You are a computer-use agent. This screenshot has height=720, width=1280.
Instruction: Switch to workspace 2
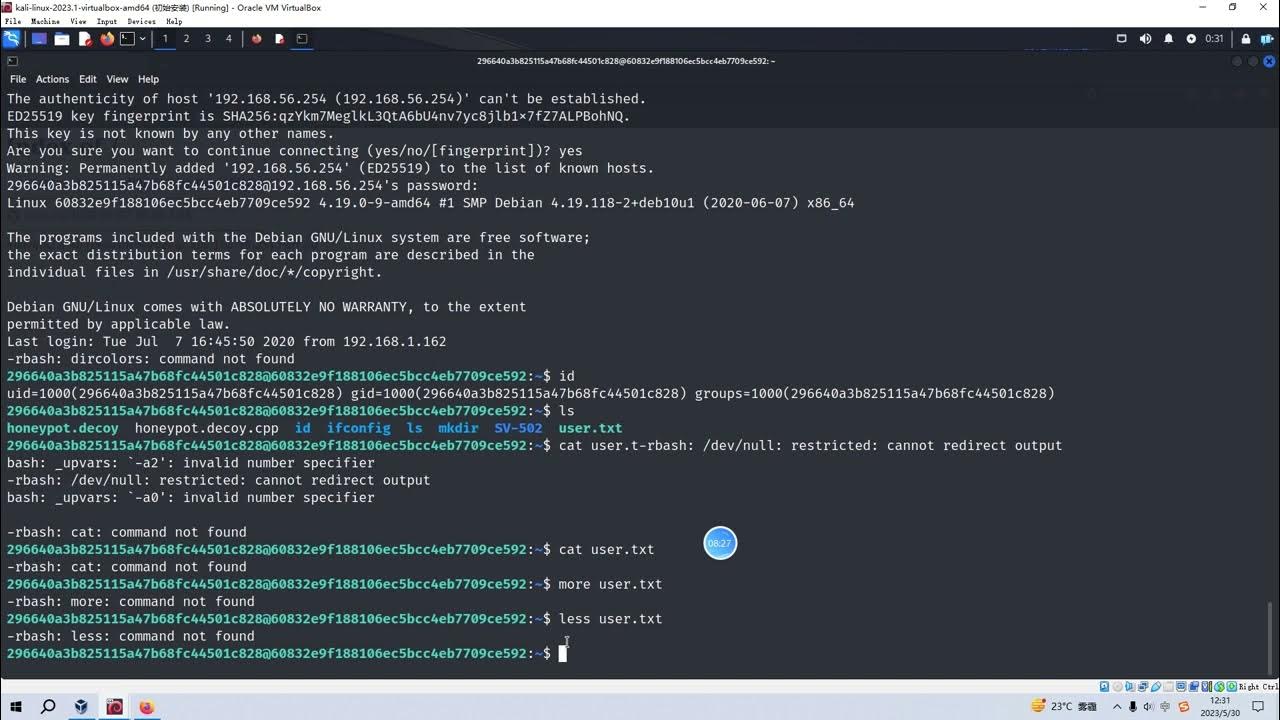click(186, 39)
